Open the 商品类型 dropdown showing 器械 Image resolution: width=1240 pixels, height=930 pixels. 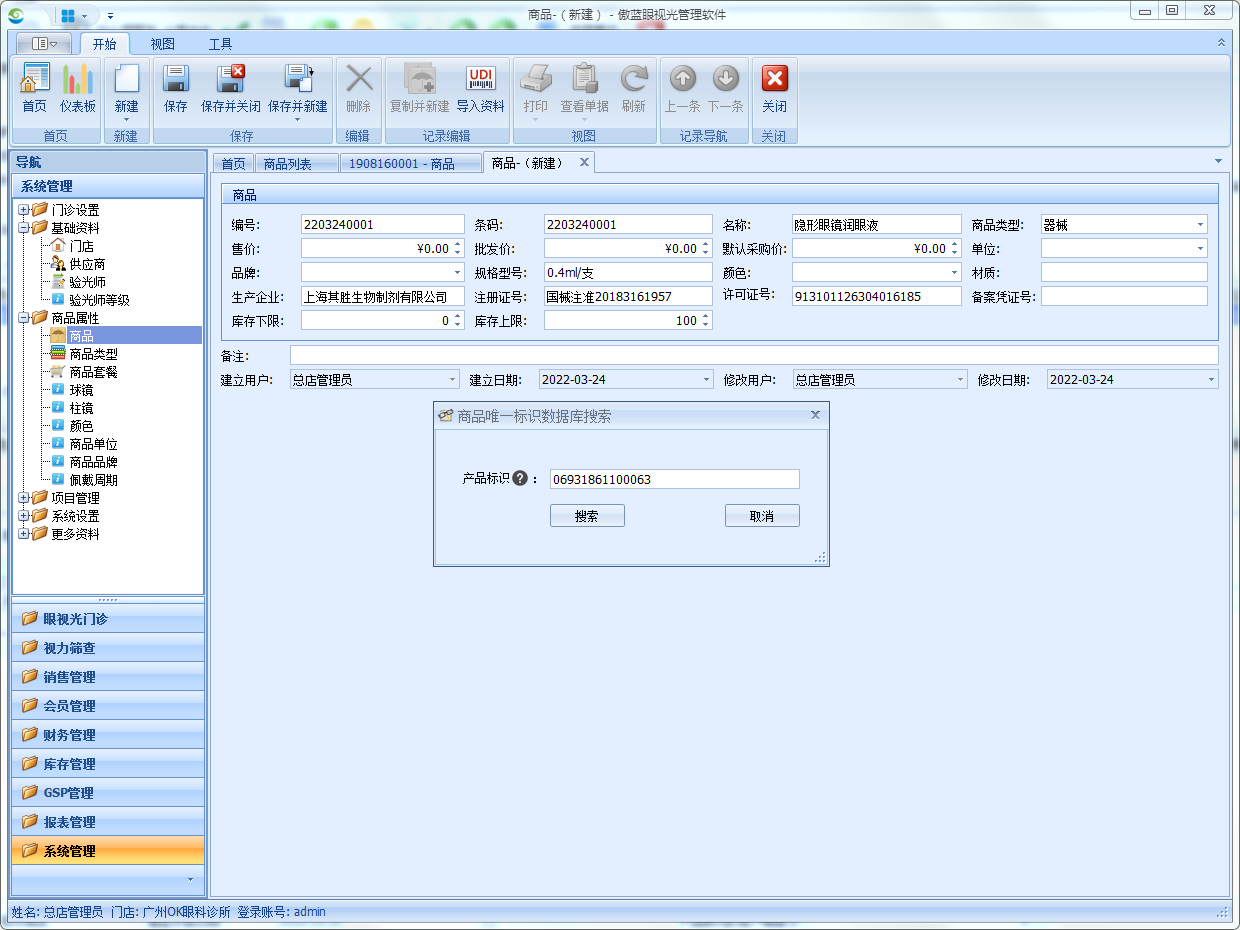(1200, 225)
